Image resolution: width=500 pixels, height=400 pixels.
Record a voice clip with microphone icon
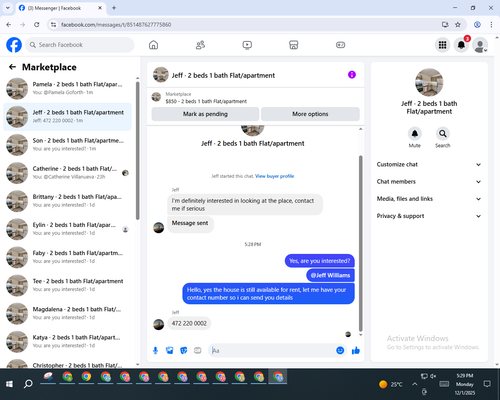155,350
